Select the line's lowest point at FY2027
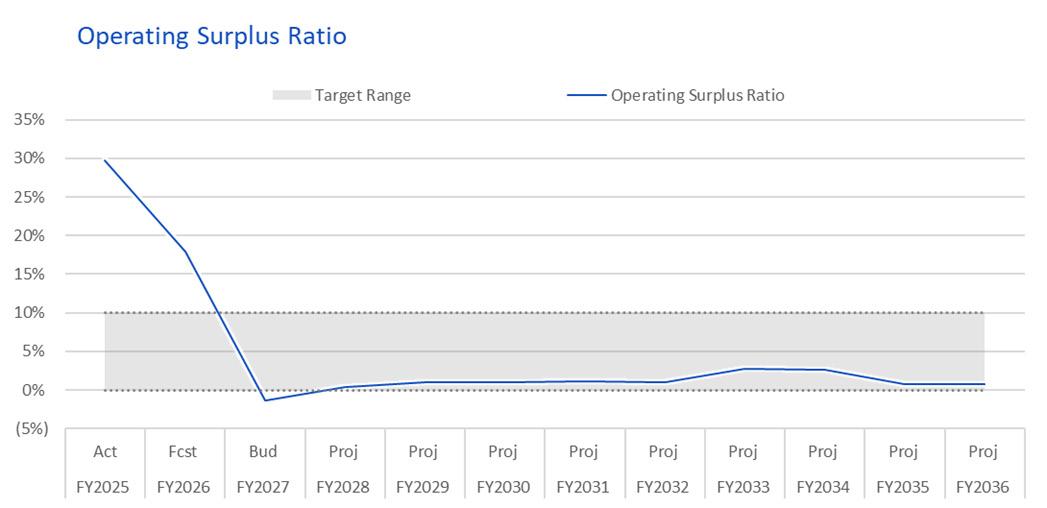Viewport: 1047px width, 508px height. pyautogui.click(x=264, y=400)
